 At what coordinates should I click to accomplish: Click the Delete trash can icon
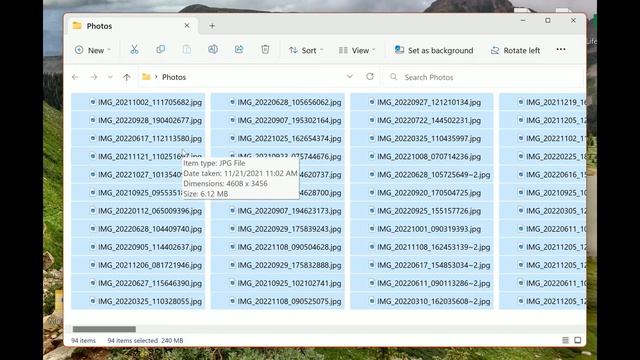click(x=265, y=50)
